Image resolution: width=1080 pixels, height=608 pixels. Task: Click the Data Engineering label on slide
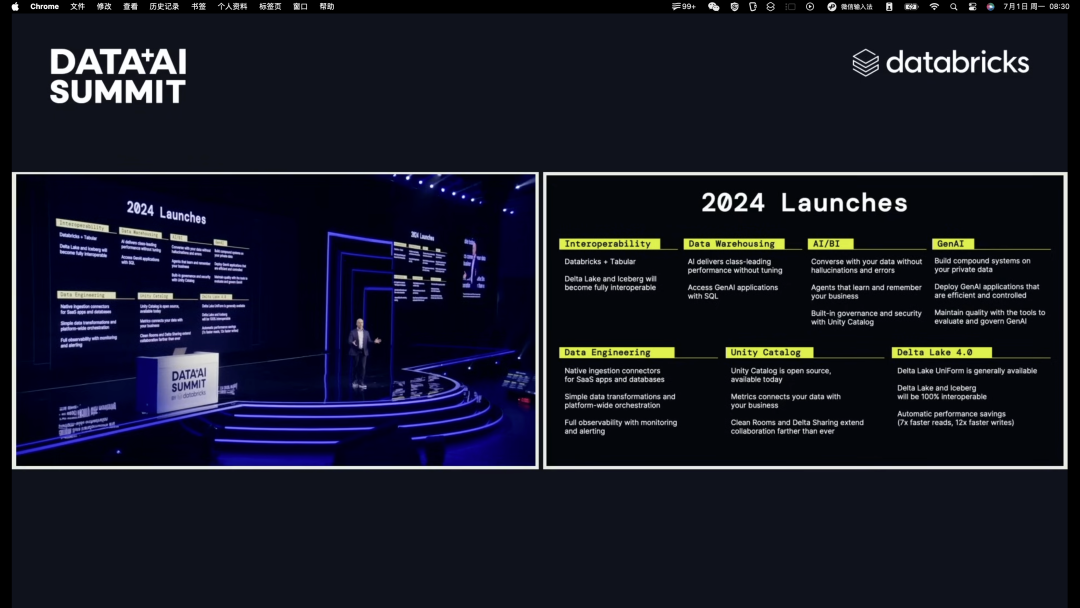(x=616, y=353)
